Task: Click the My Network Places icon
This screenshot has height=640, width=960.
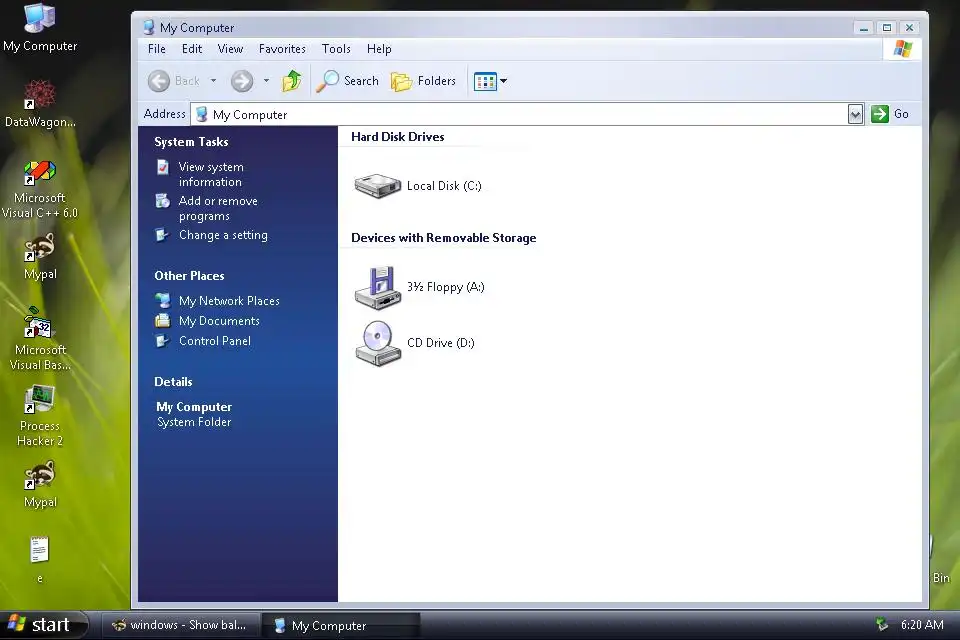Action: [163, 301]
